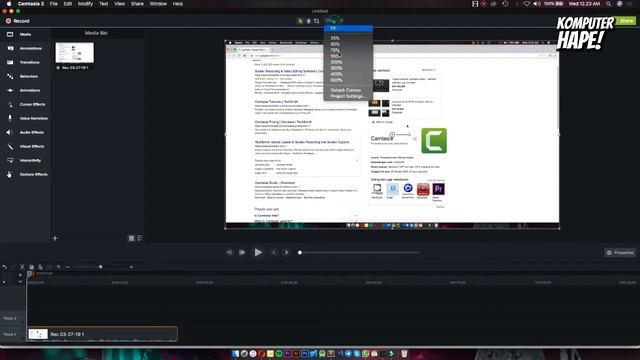Image resolution: width=640 pixels, height=360 pixels.
Task: Click the volume icon in menu bar
Action: coord(537,4)
